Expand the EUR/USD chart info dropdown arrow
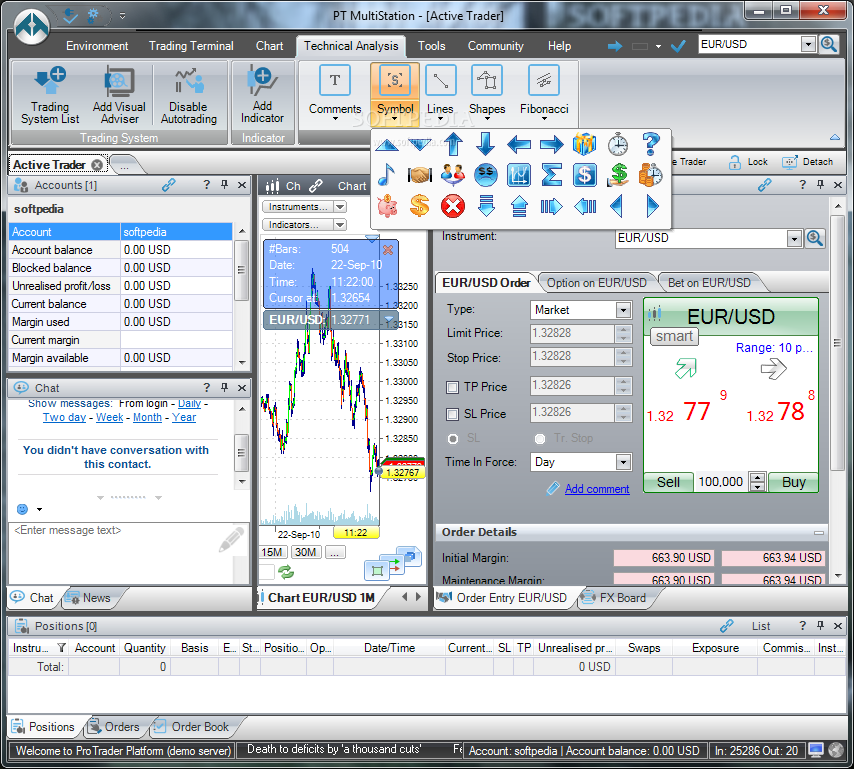 pos(389,320)
